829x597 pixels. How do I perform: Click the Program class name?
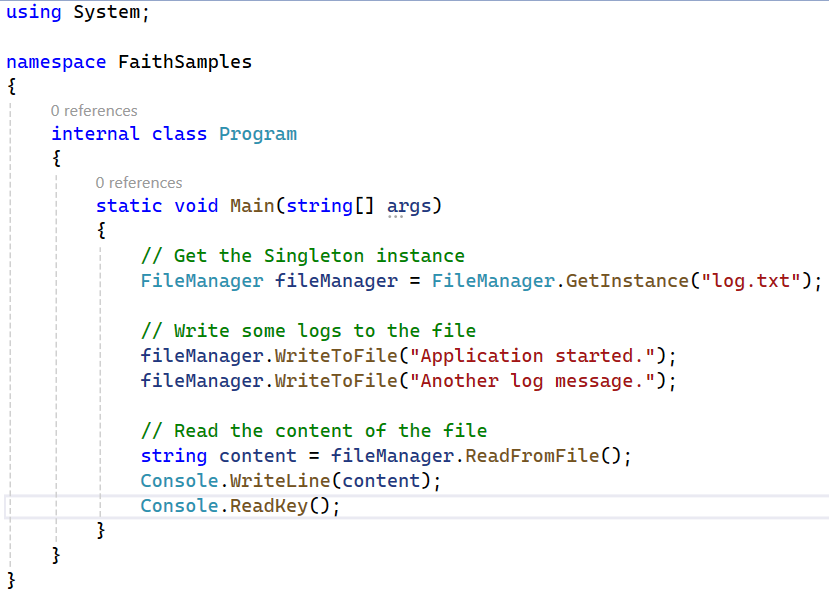coord(258,134)
